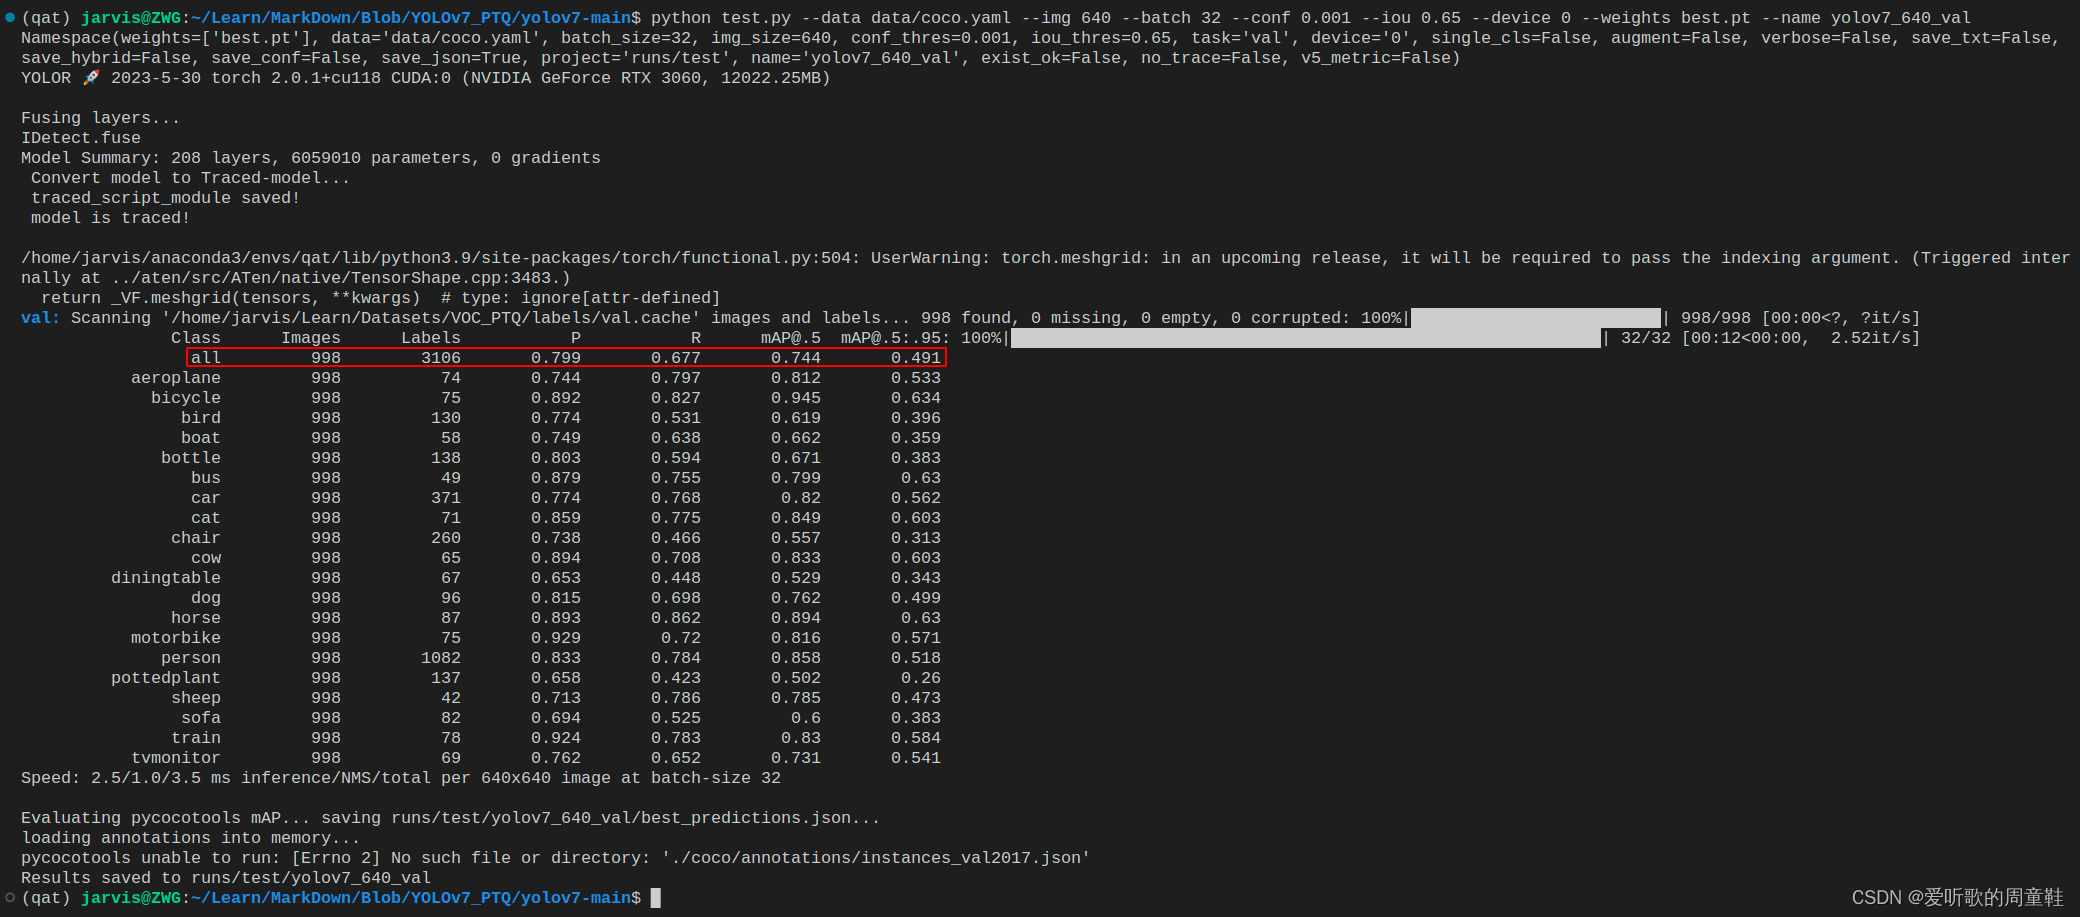Click 'Convert model to Traced-model...' line
The image size is (2080, 917).
tap(191, 178)
